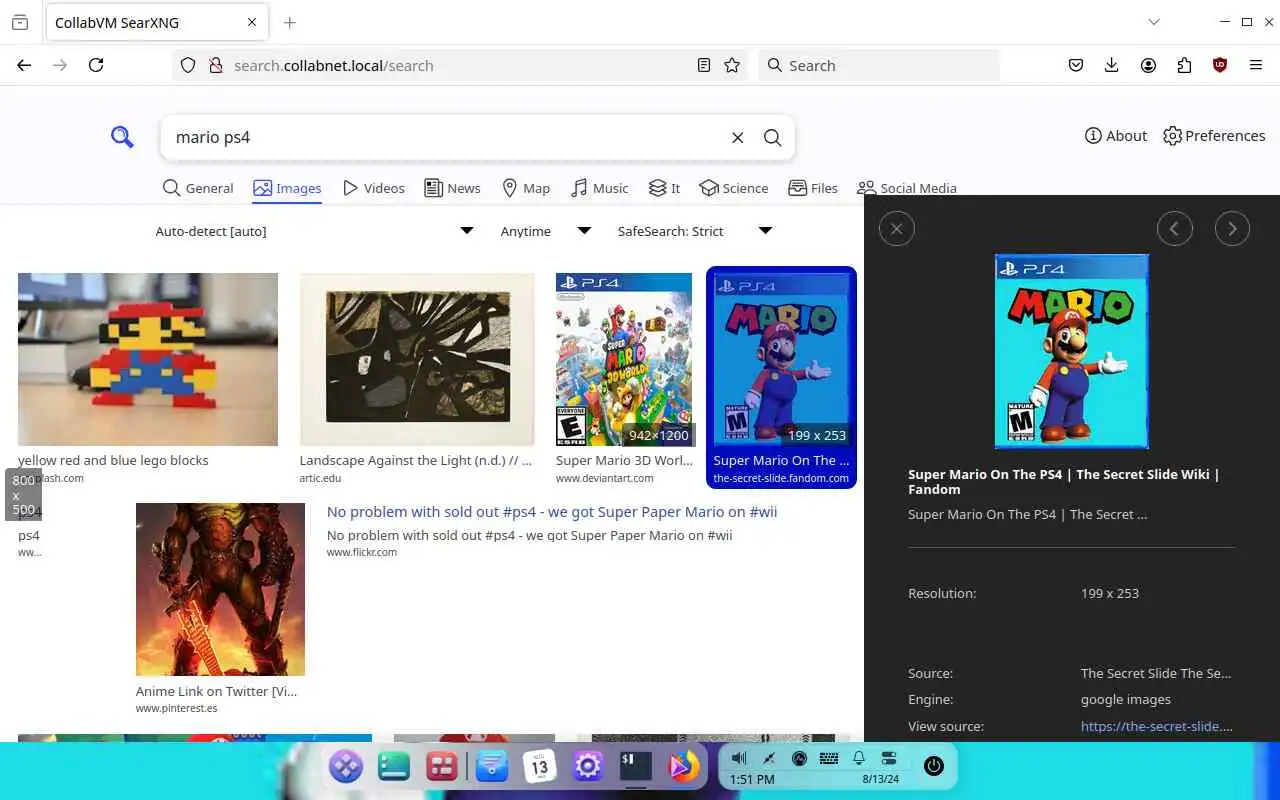Open the application launcher in the dock
The width and height of the screenshot is (1280, 800).
pos(346,766)
